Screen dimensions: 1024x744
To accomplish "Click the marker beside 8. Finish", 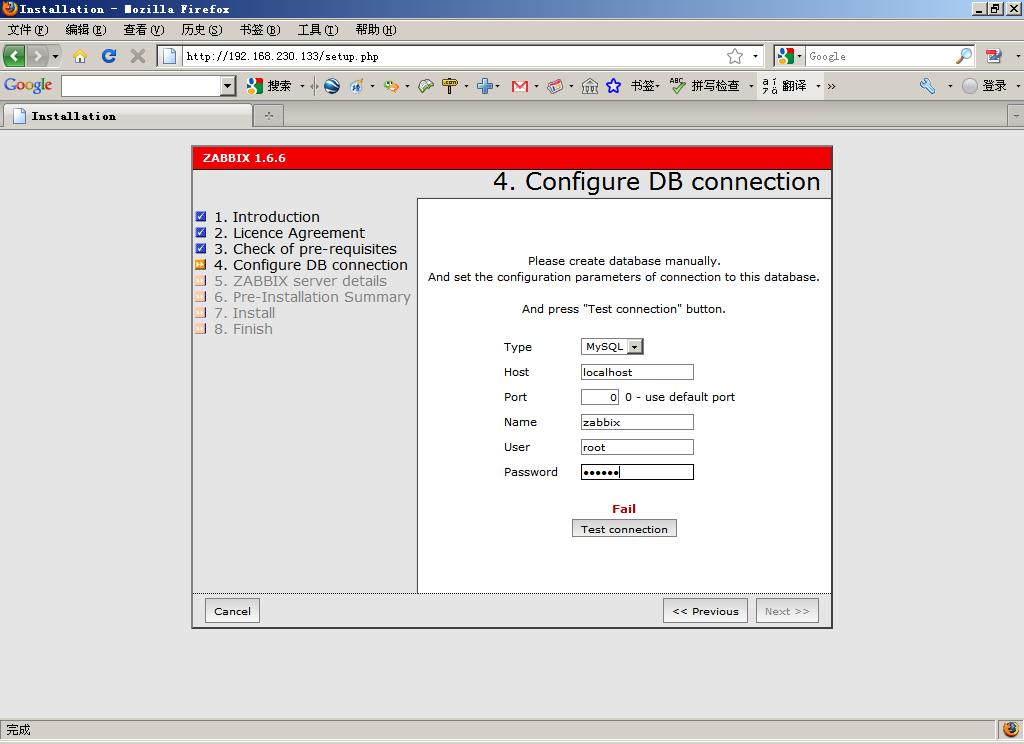I will pyautogui.click(x=200, y=329).
